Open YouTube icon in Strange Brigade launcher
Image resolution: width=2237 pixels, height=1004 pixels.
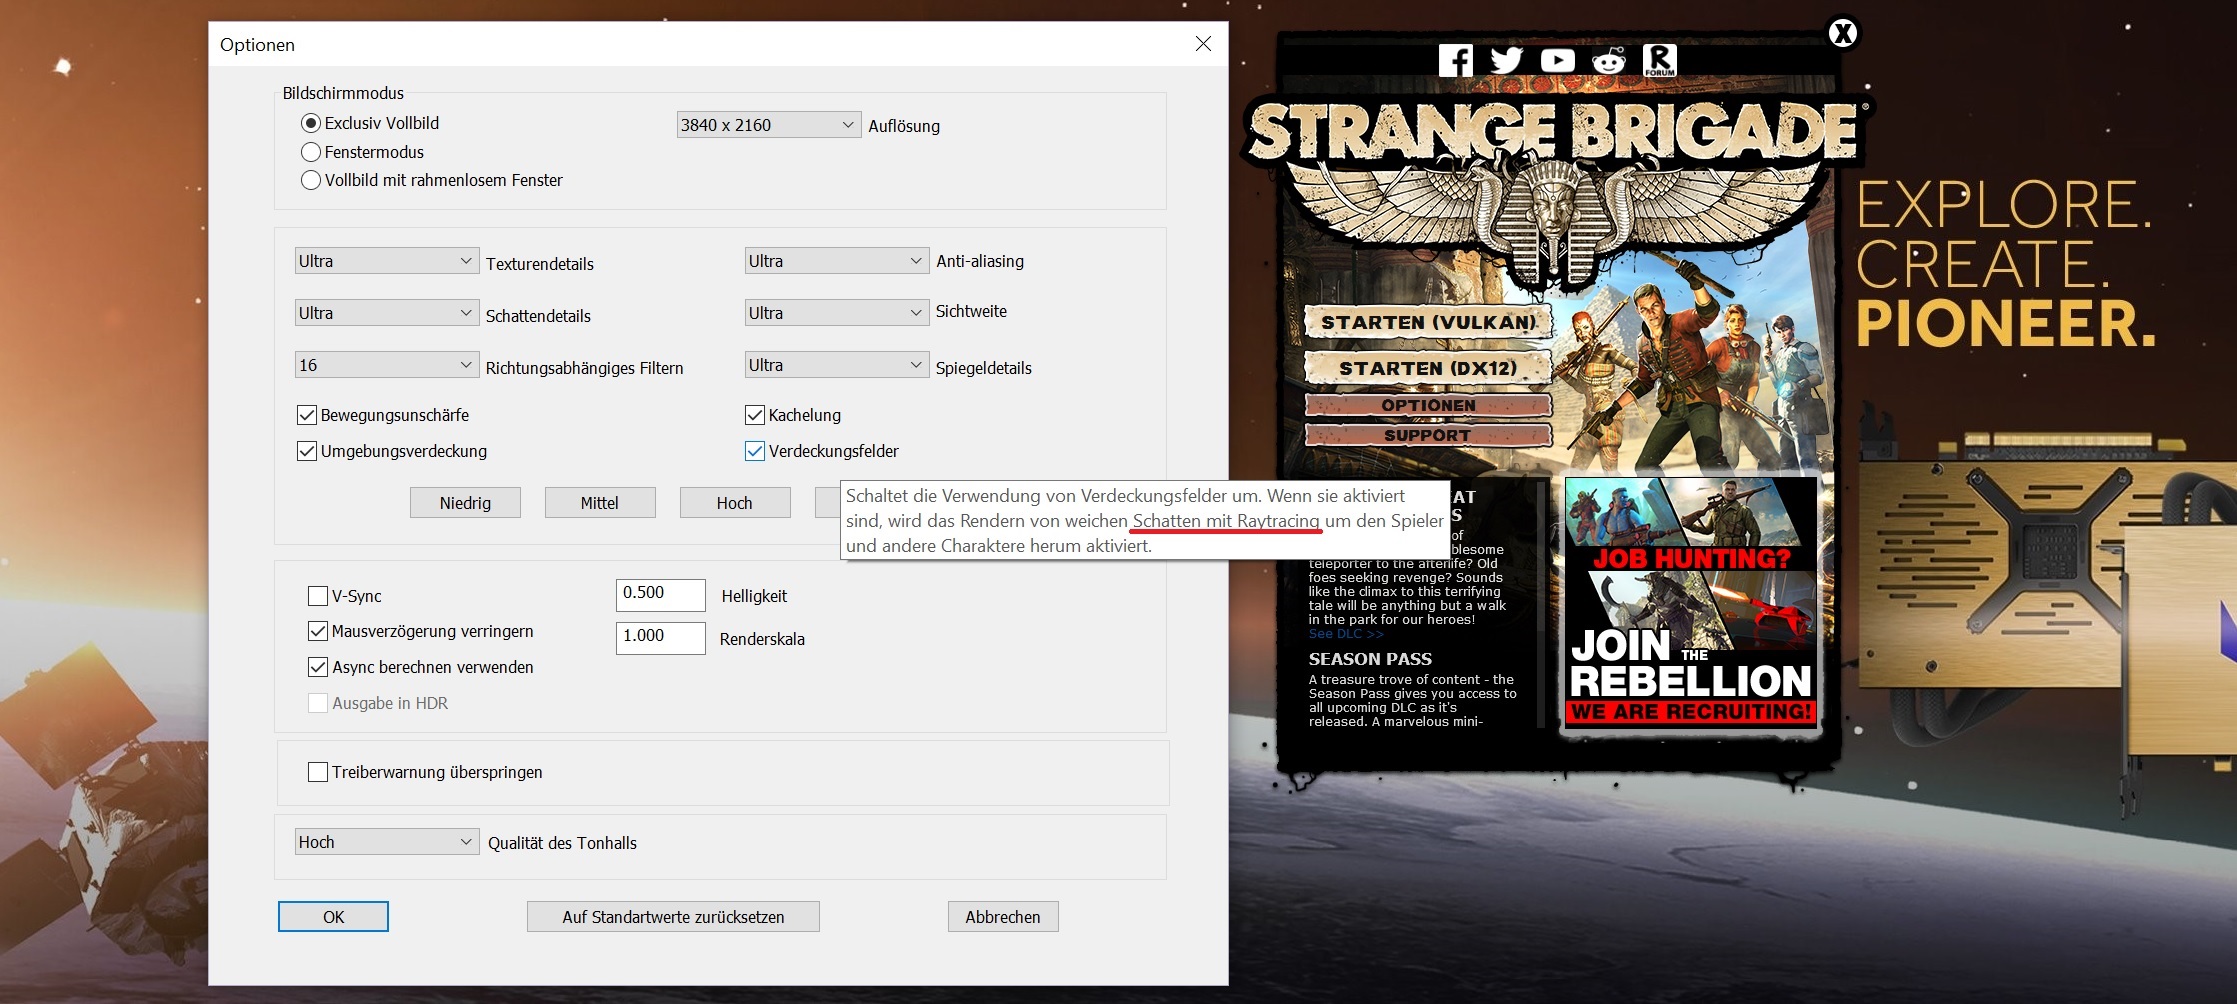1557,61
